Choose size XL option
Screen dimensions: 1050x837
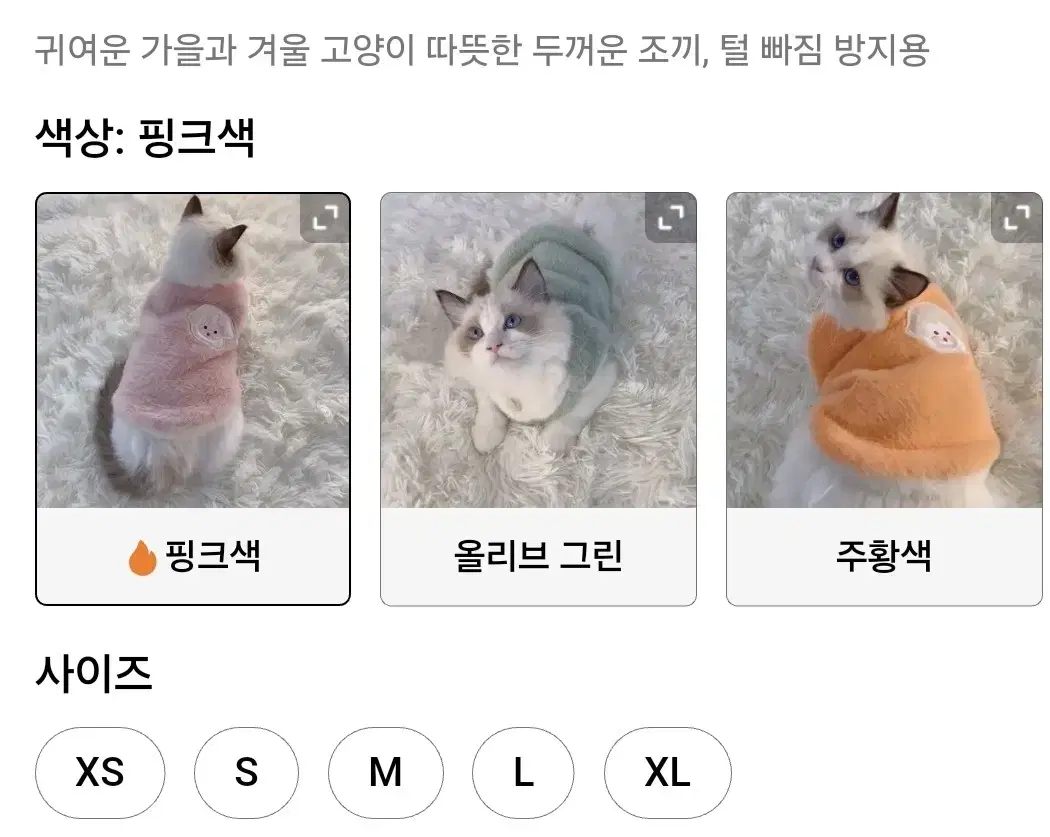[668, 773]
